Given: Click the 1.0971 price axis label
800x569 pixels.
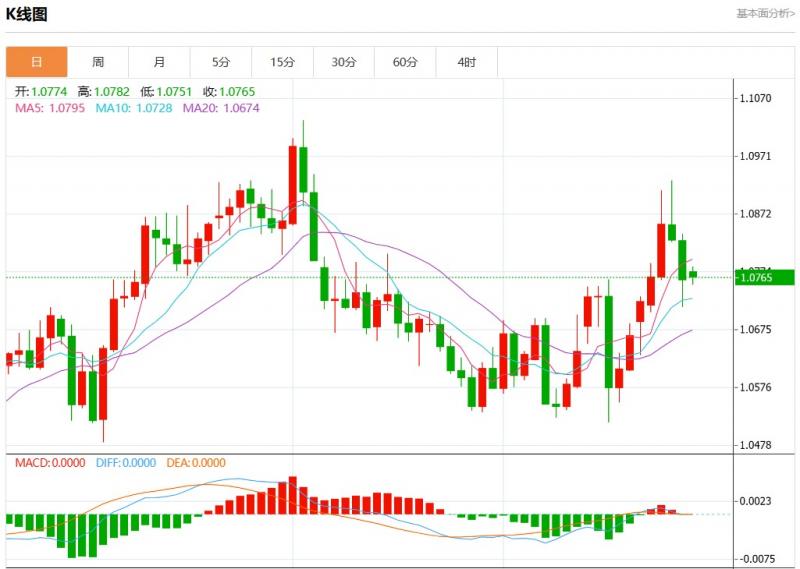Looking at the screenshot, I should tap(756, 156).
